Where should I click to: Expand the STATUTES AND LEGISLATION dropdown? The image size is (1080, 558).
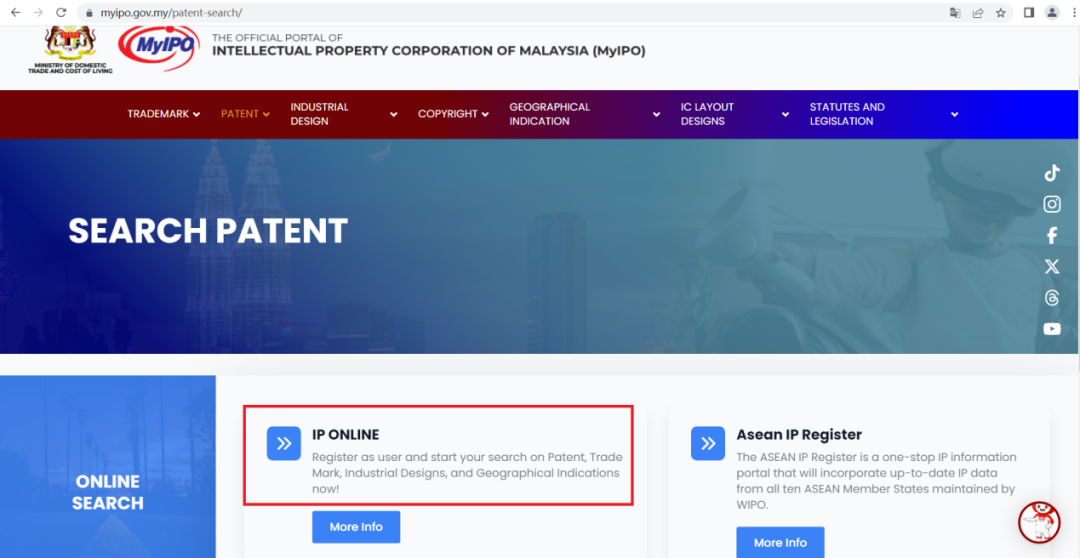pyautogui.click(x=884, y=114)
